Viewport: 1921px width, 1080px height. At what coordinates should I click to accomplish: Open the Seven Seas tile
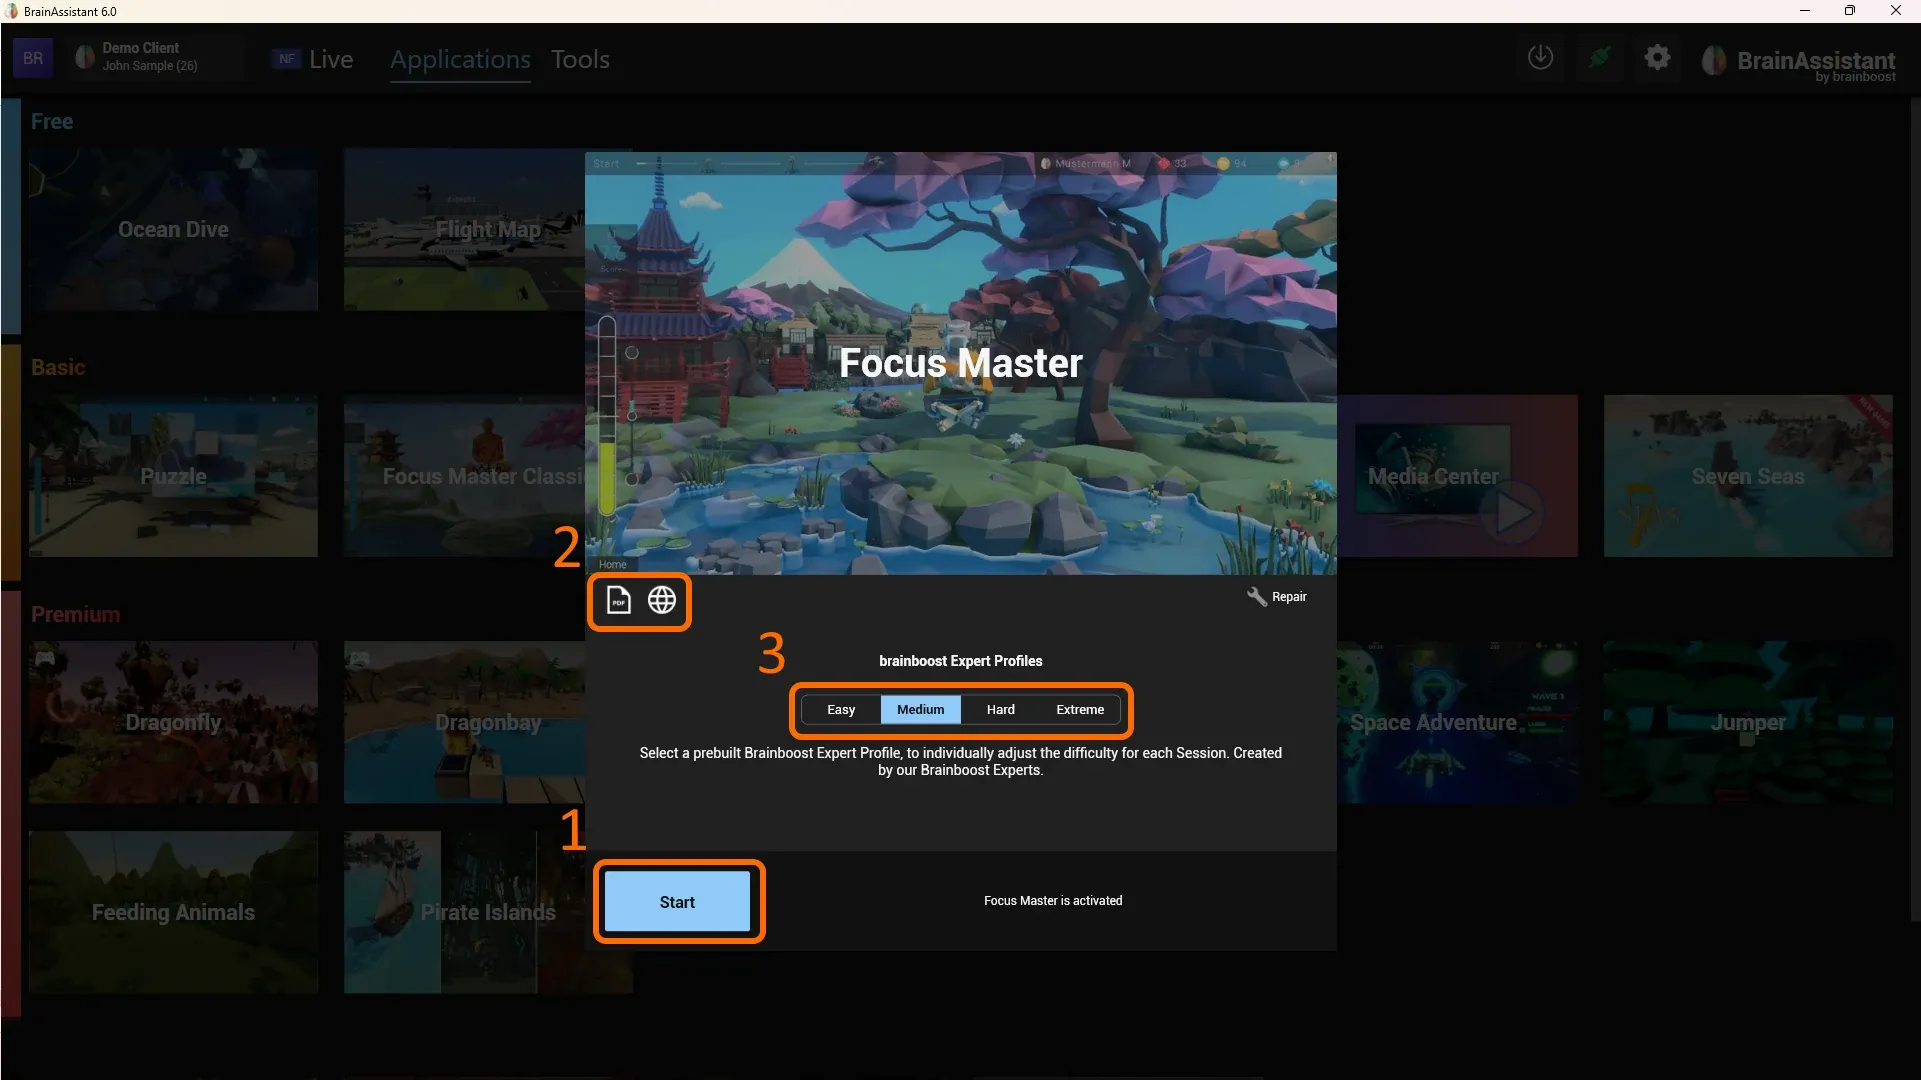[1748, 476]
